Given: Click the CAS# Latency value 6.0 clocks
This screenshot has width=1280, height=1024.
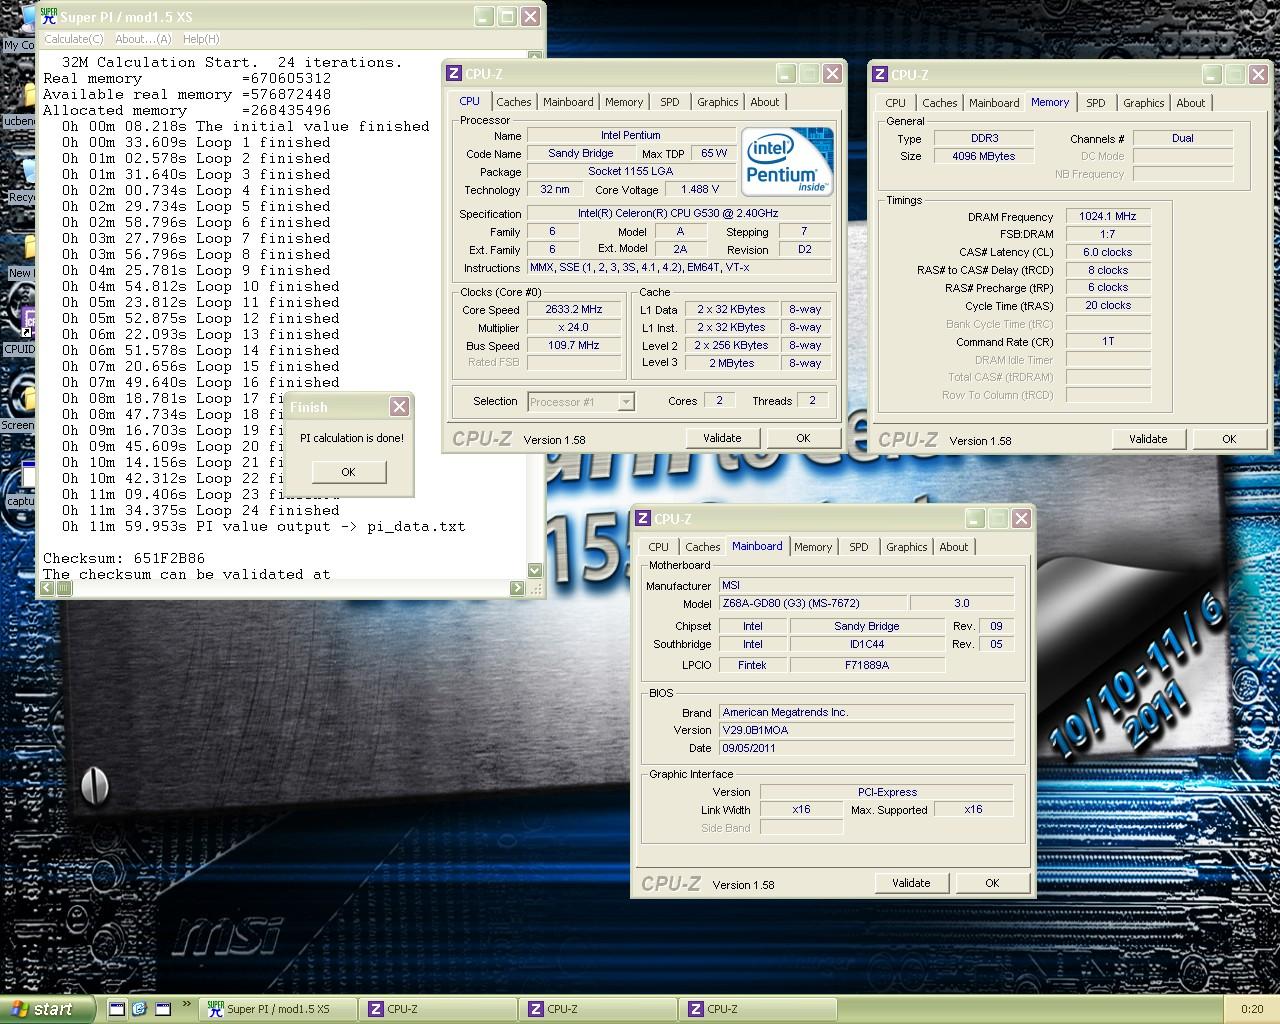Looking at the screenshot, I should [1107, 252].
